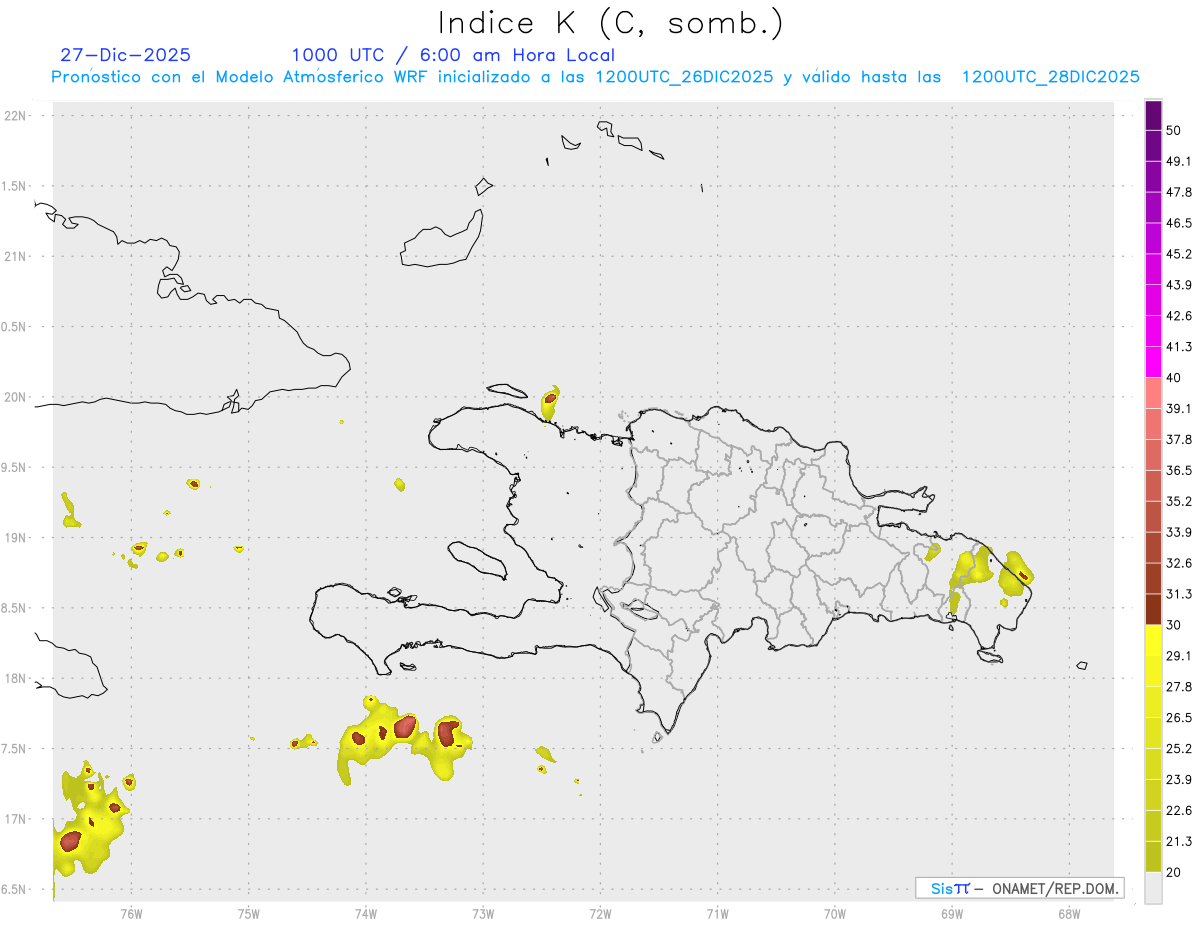Click the "23.9" color bar label

1179,780
